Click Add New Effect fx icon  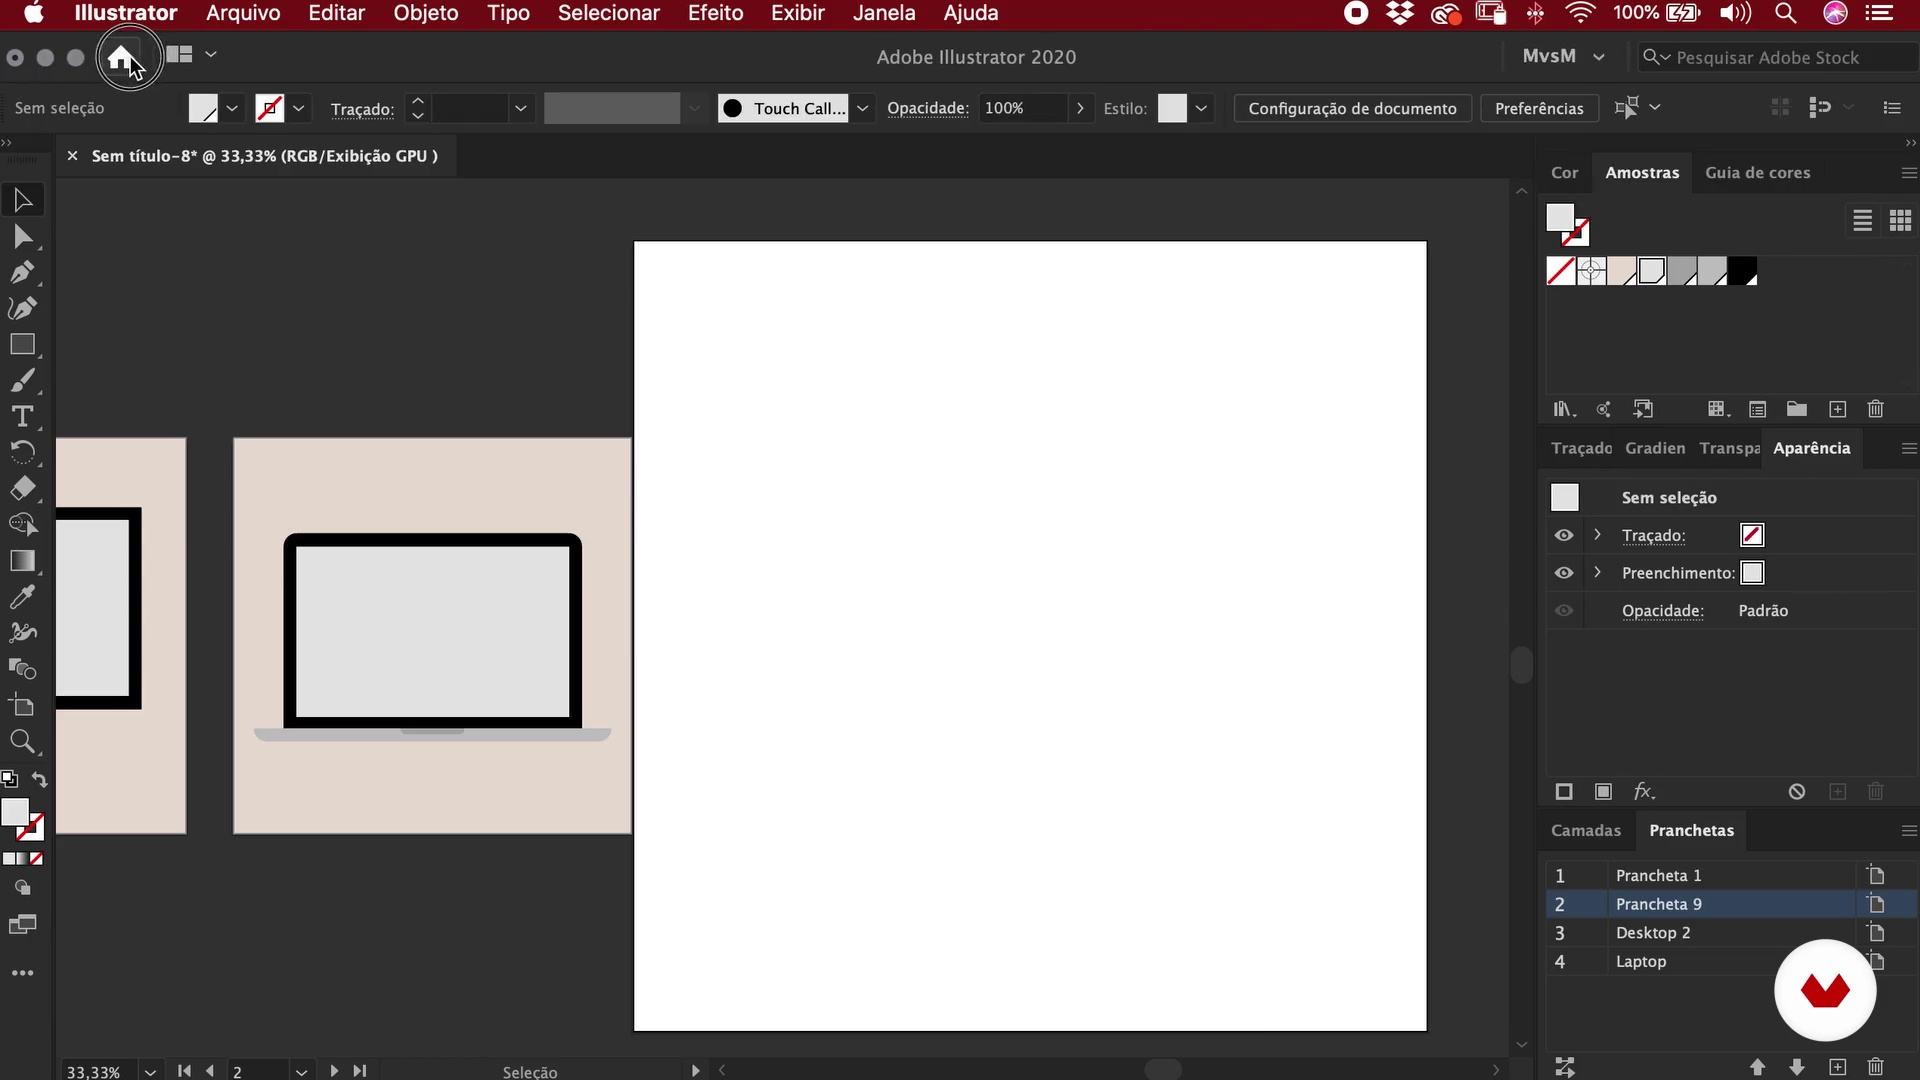click(1644, 792)
